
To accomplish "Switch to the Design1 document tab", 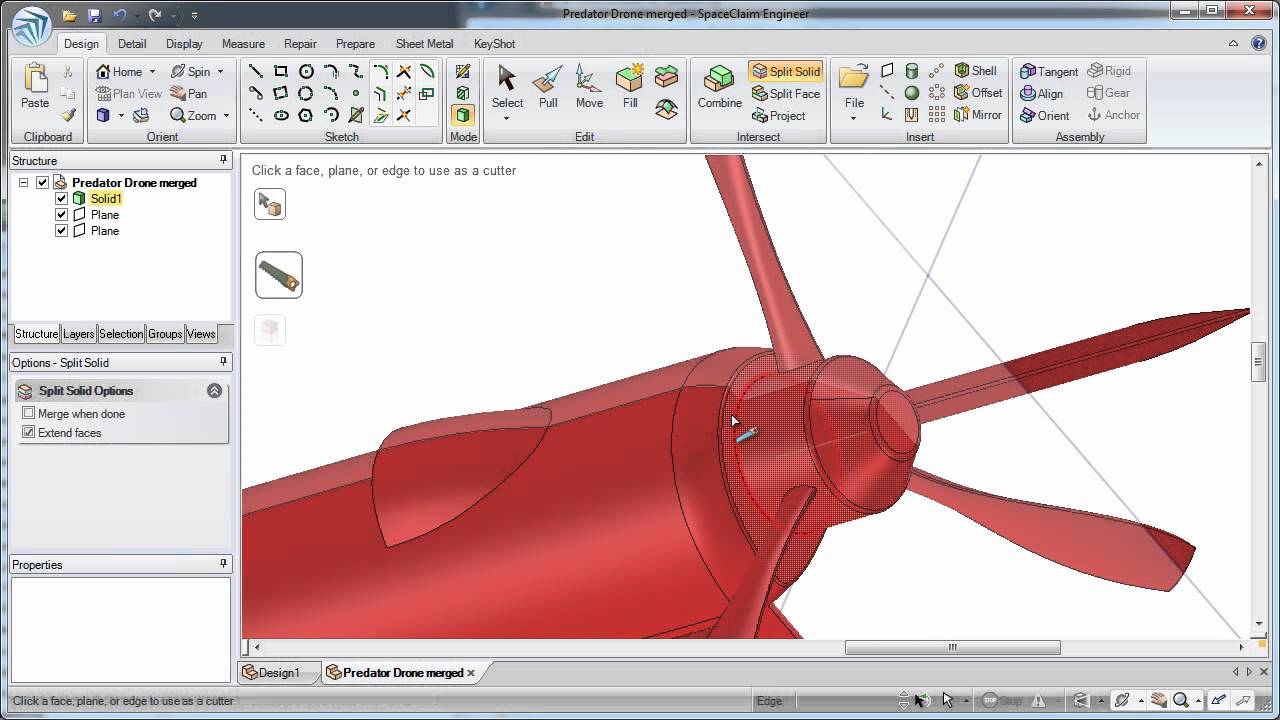I will pyautogui.click(x=279, y=673).
